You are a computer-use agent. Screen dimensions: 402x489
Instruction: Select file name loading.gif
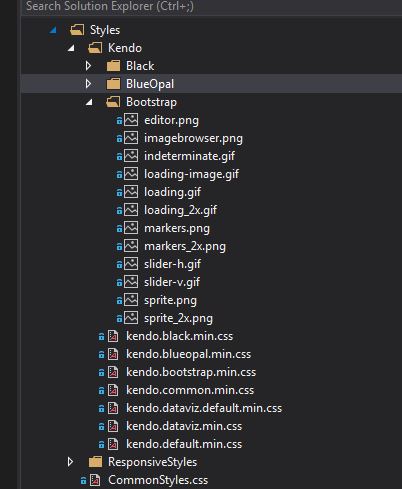click(x=172, y=192)
